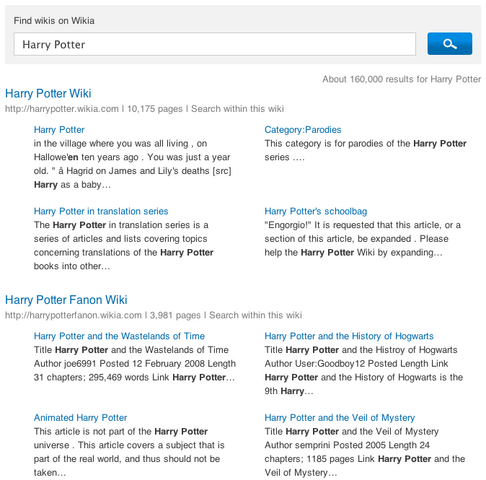Image resolution: width=486 pixels, height=480 pixels.
Task: Open the Category:Parodies link
Action: coord(303,130)
